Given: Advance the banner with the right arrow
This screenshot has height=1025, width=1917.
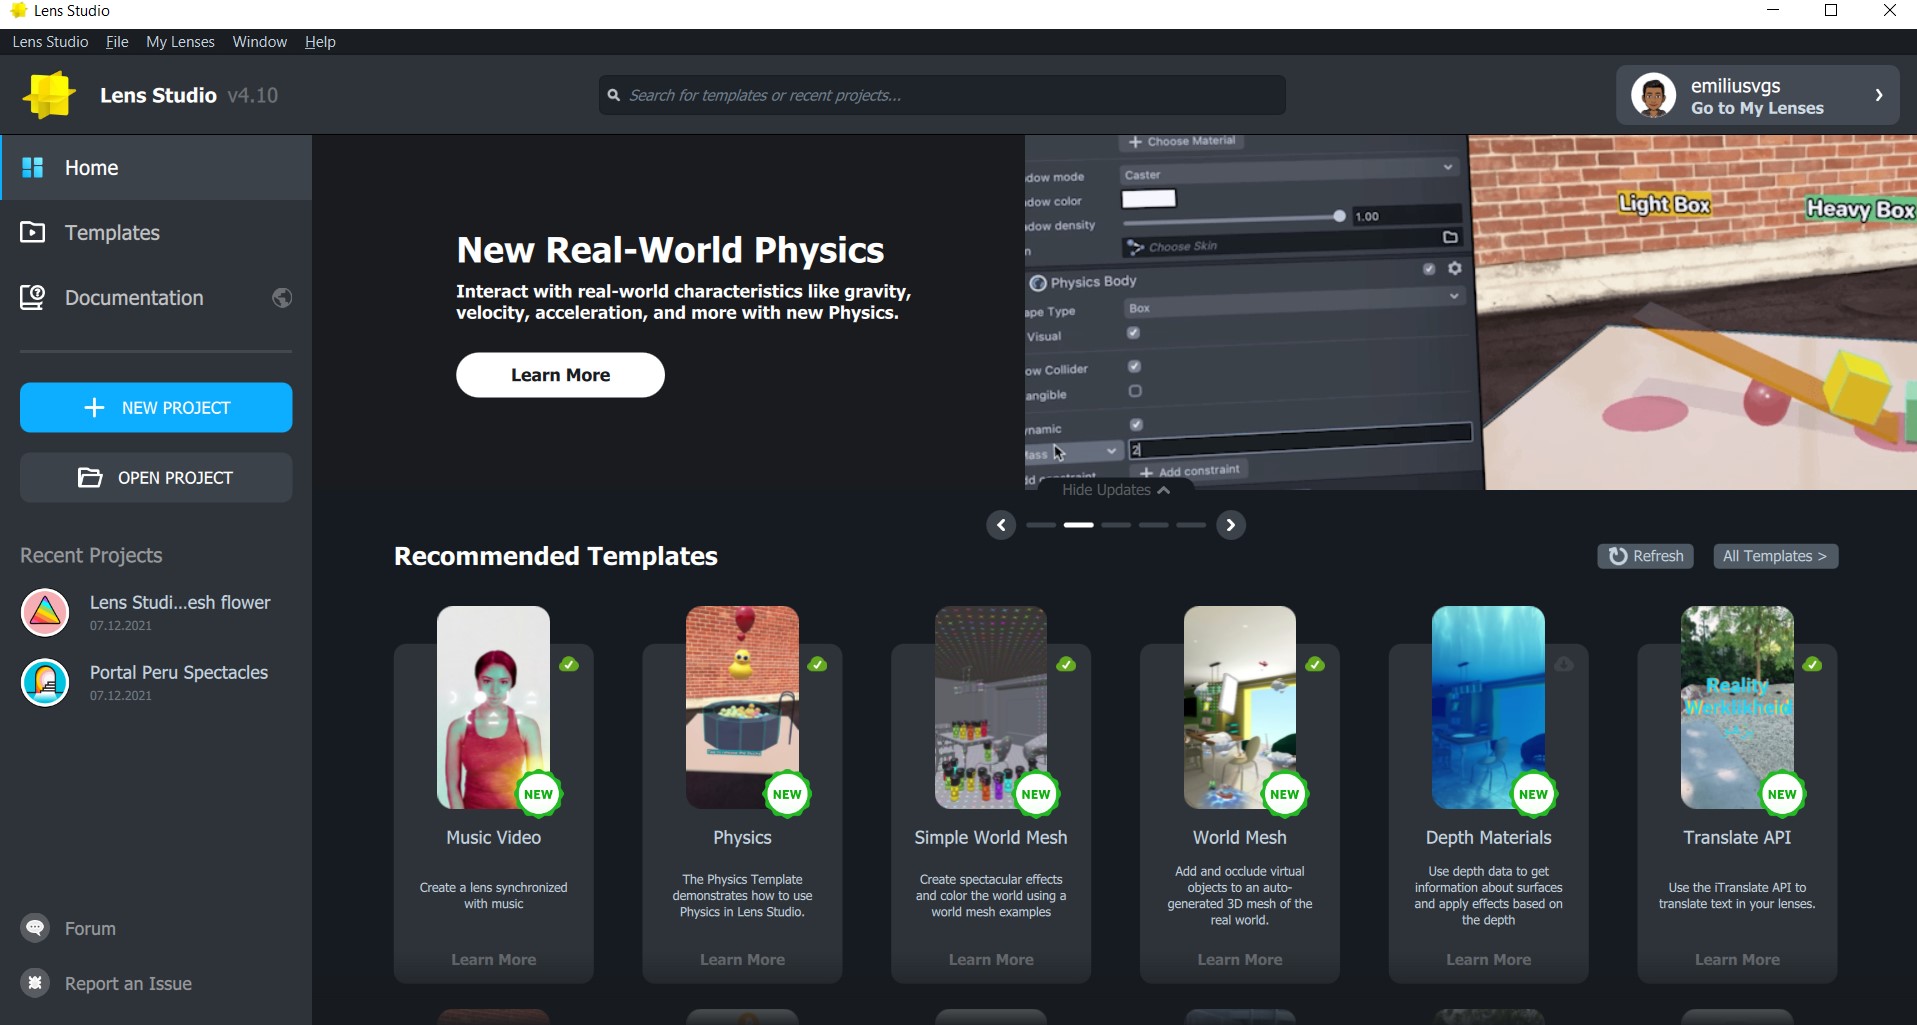Looking at the screenshot, I should (1231, 525).
